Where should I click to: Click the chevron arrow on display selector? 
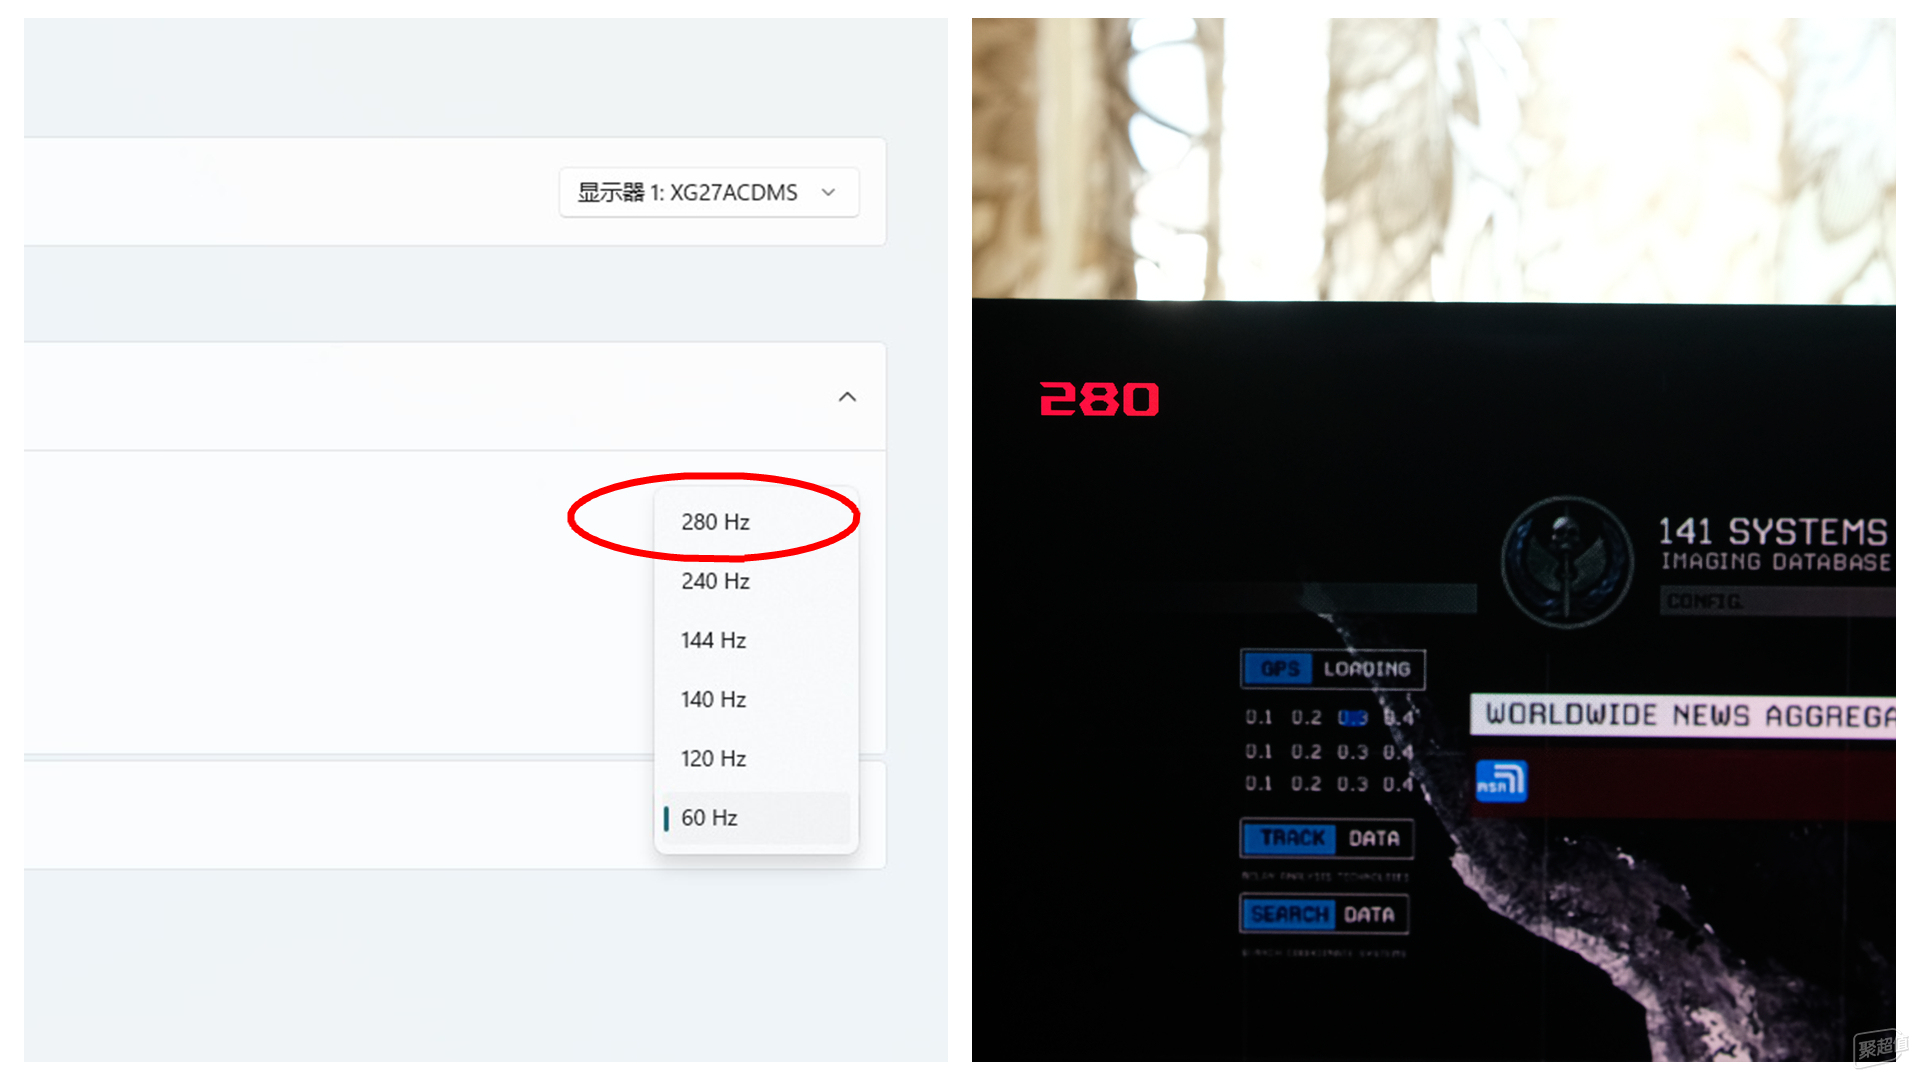(x=828, y=192)
